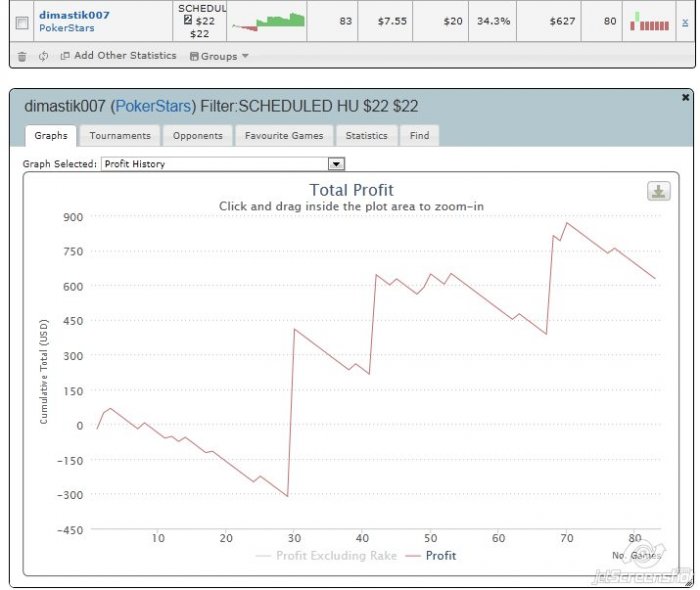This screenshot has height=590, width=700.
Task: Click Add Other Statistics
Action: tap(119, 55)
